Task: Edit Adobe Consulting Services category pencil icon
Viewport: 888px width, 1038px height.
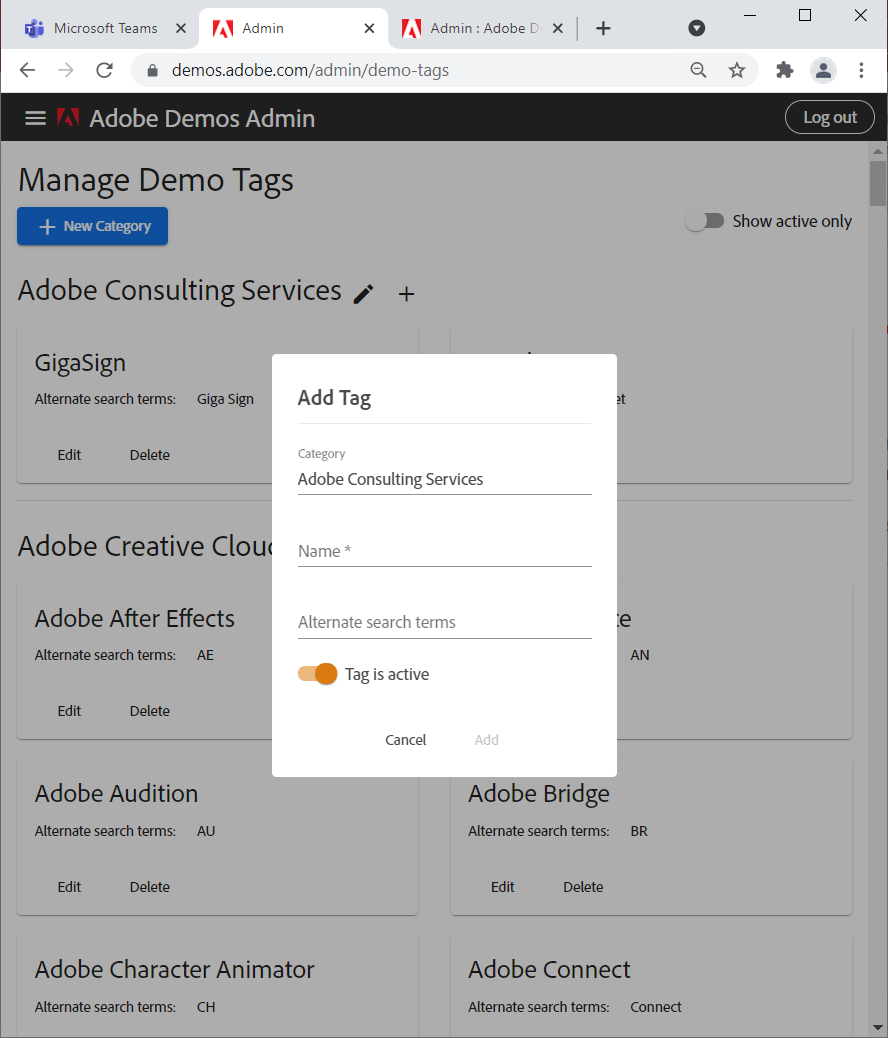Action: pyautogui.click(x=364, y=293)
